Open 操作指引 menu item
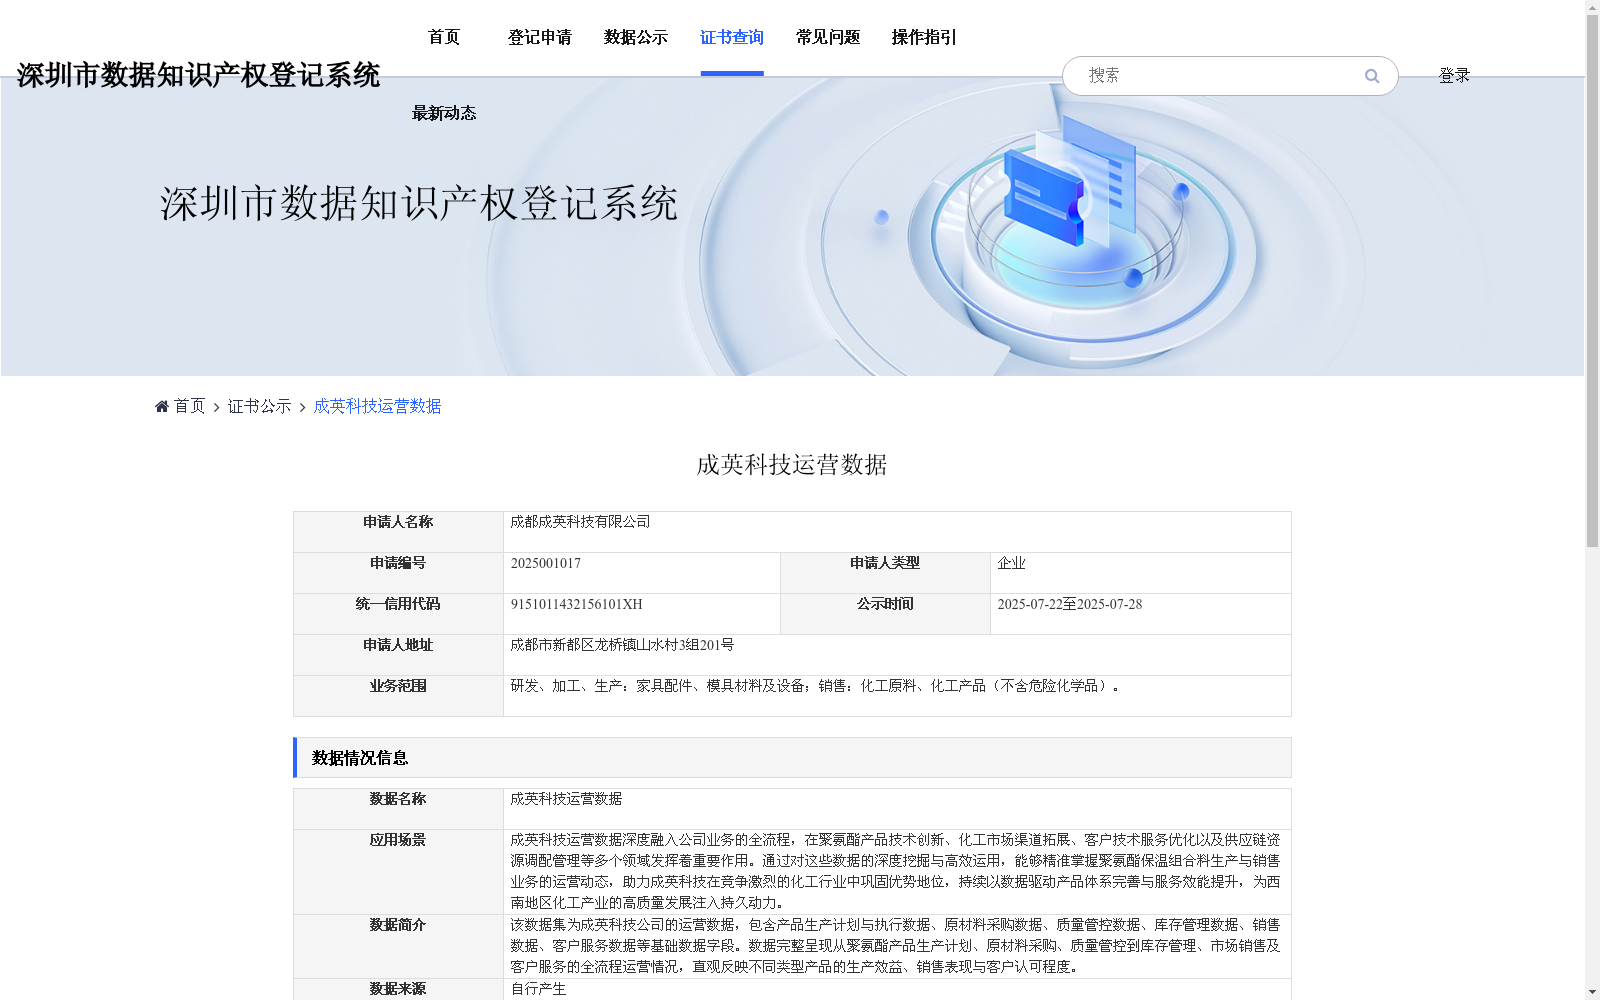The image size is (1600, 1000). [924, 37]
